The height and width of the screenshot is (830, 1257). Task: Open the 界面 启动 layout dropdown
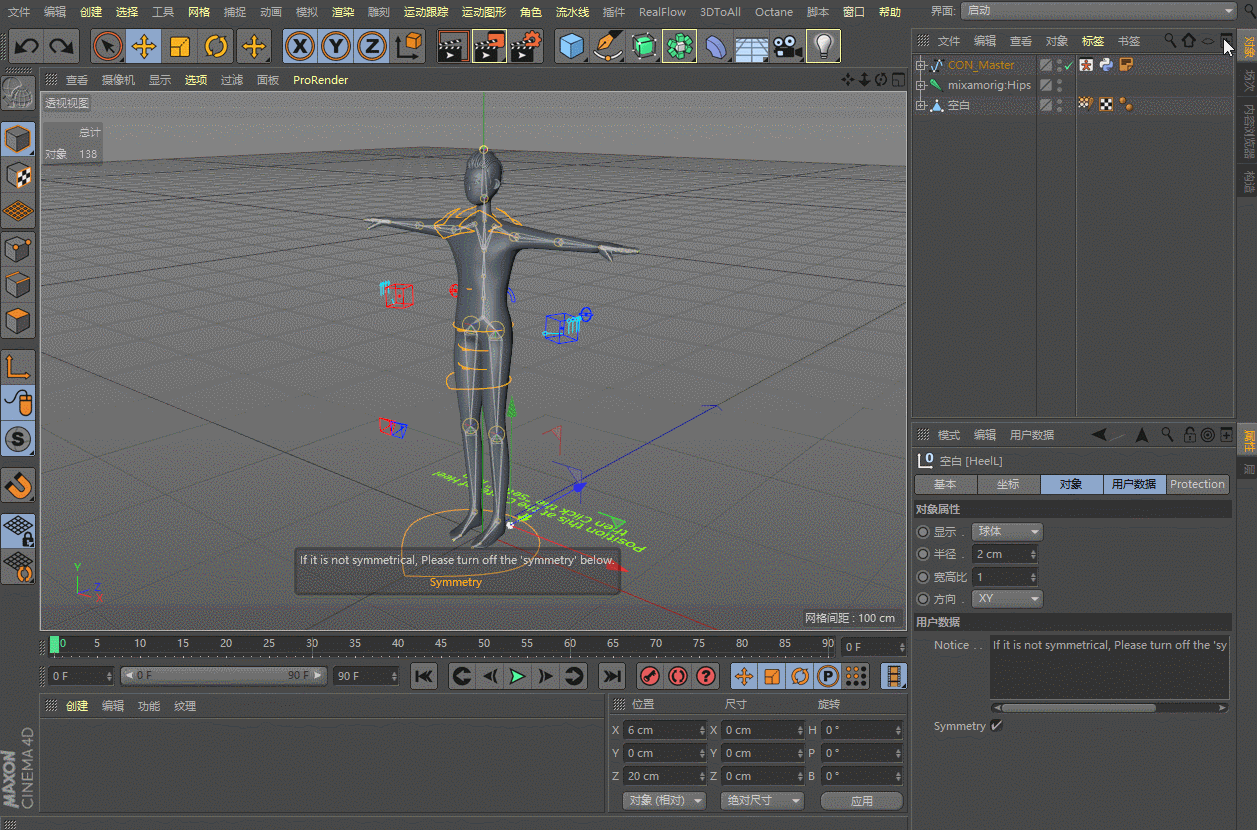[x=1099, y=11]
